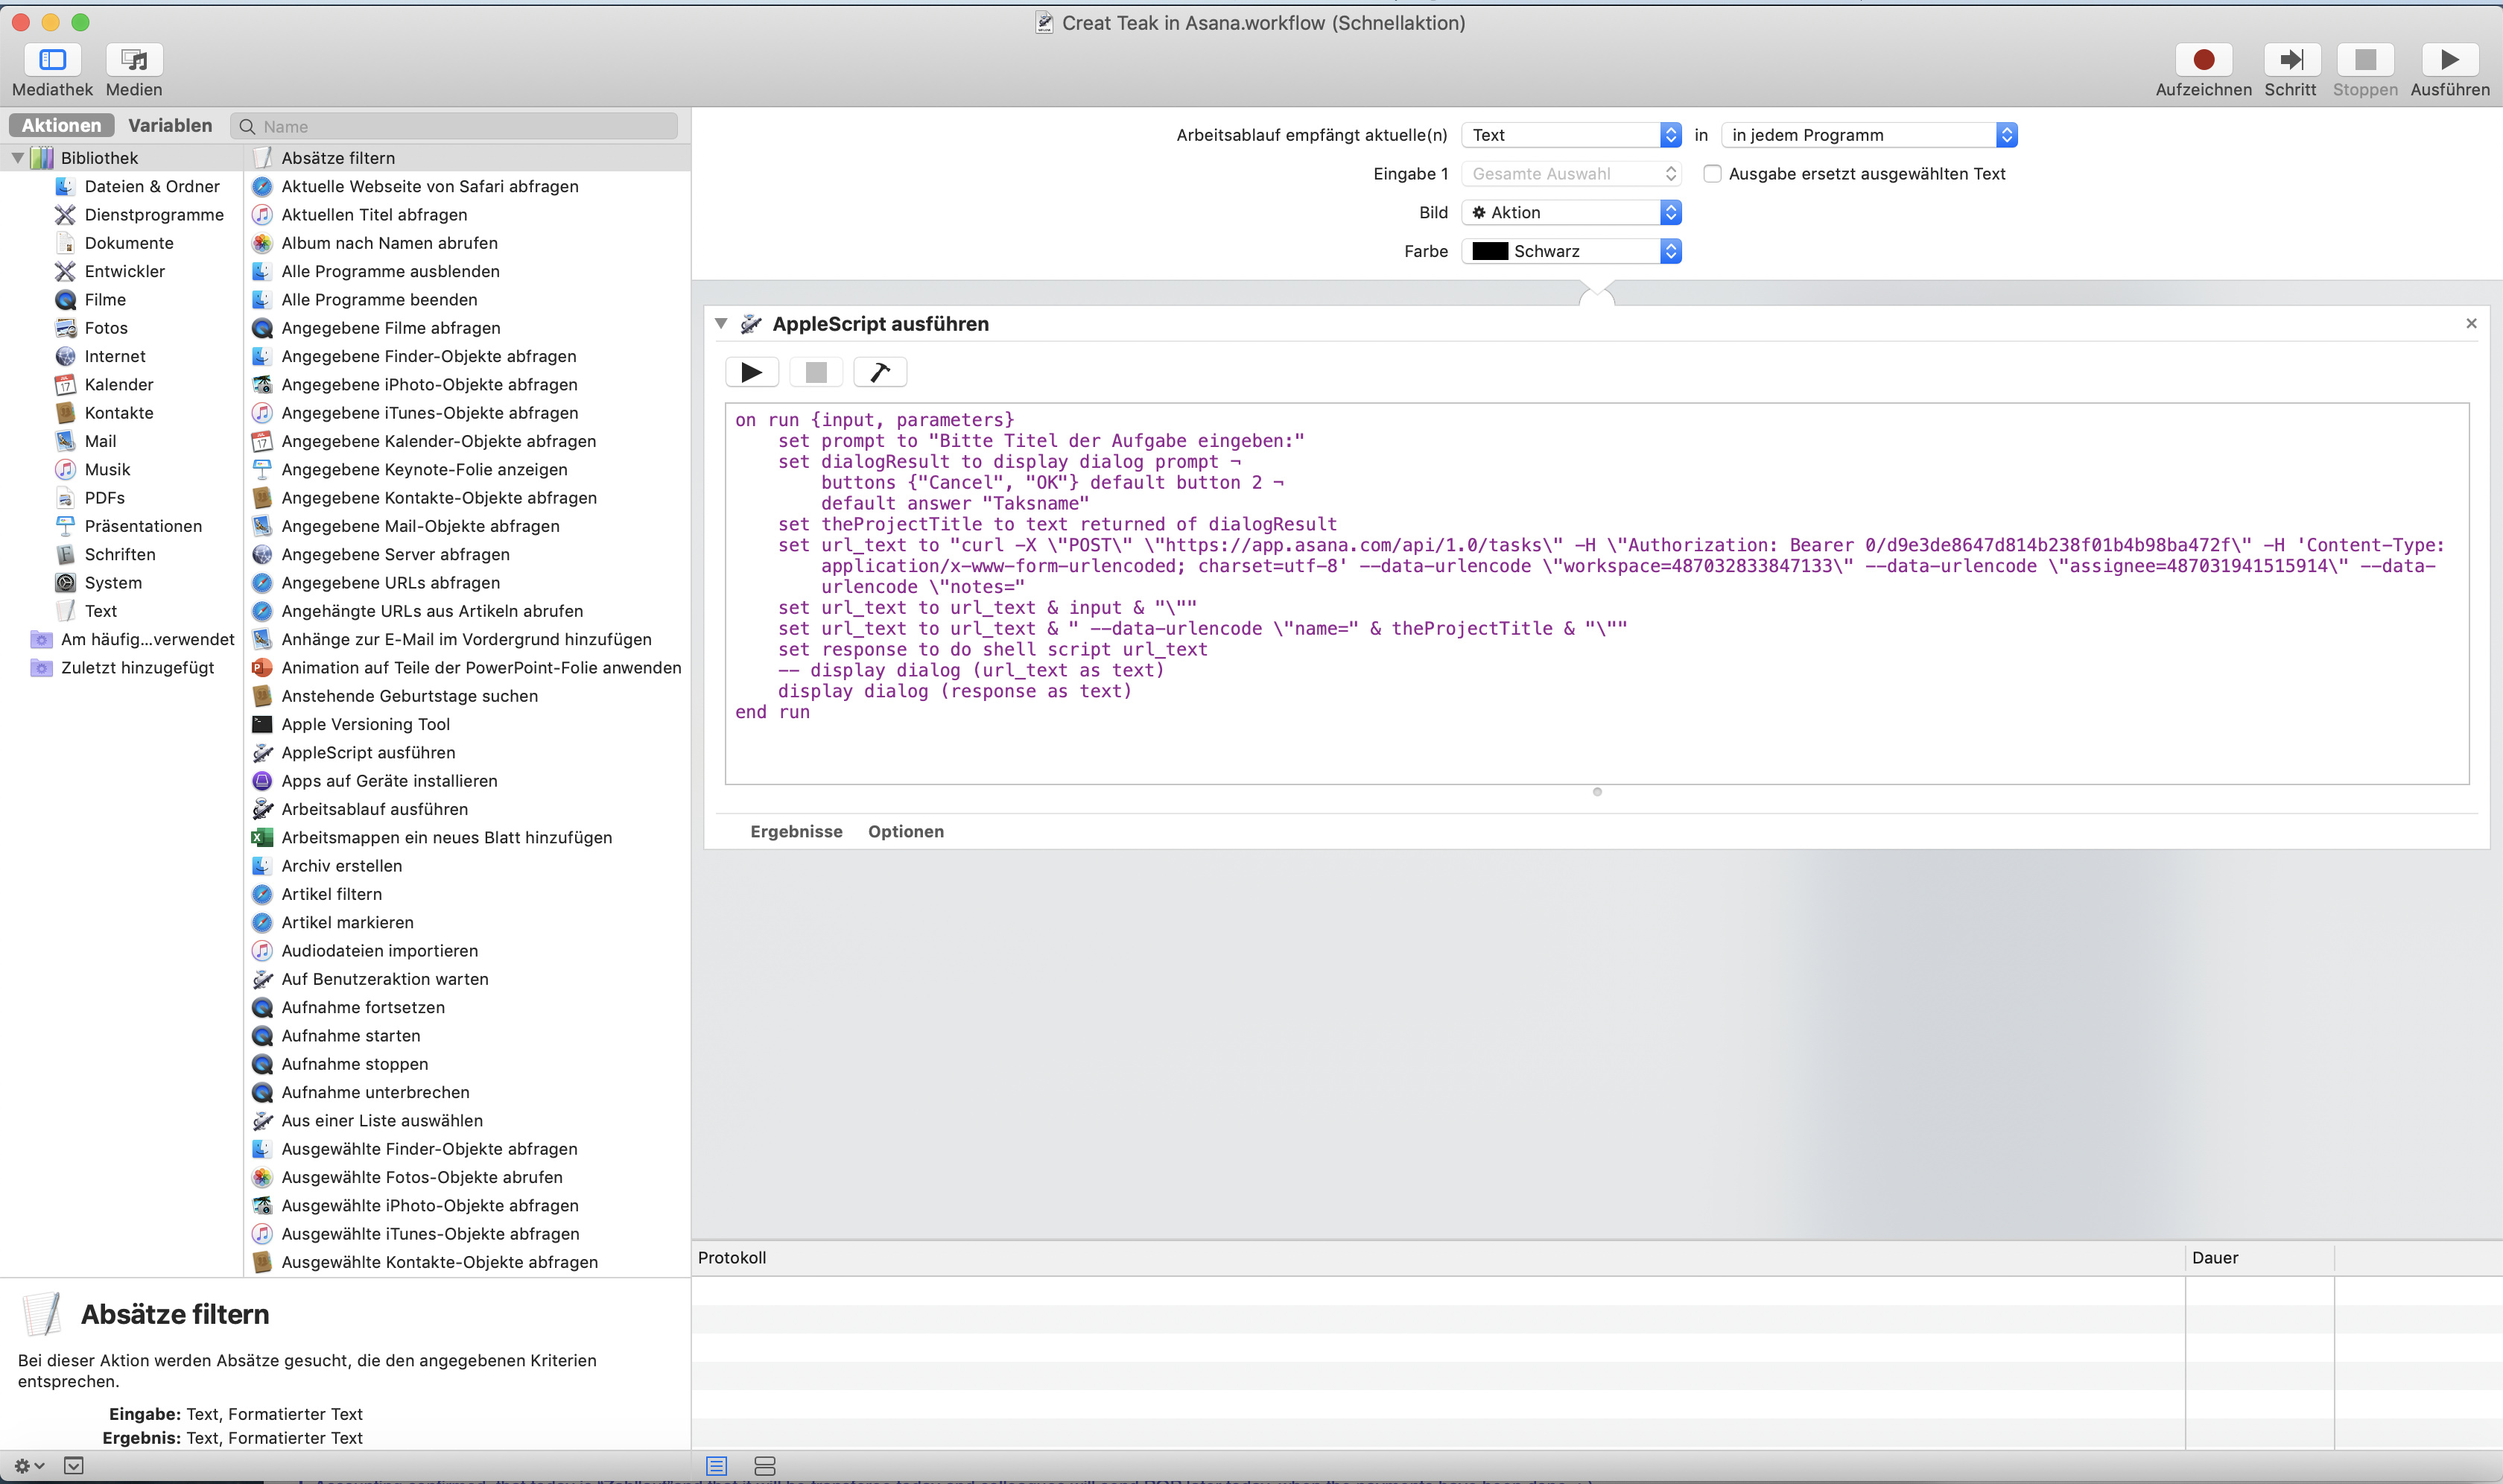Select the Aktionen tab
The height and width of the screenshot is (1484, 2503).
(x=59, y=124)
